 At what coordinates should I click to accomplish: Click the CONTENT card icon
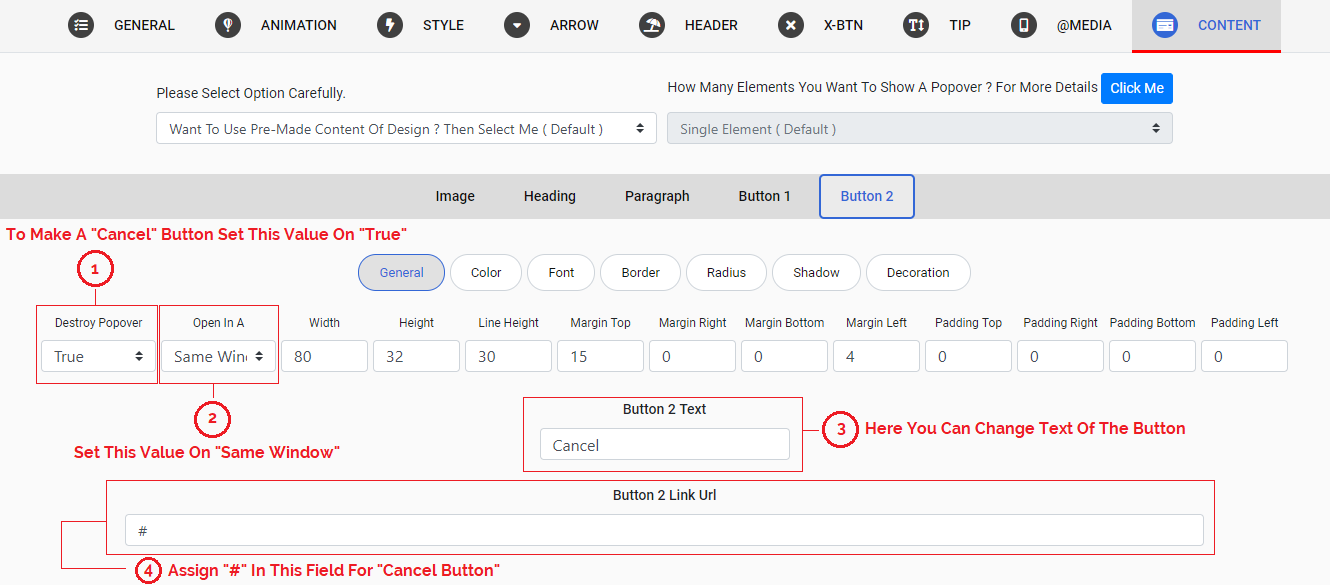click(1165, 25)
